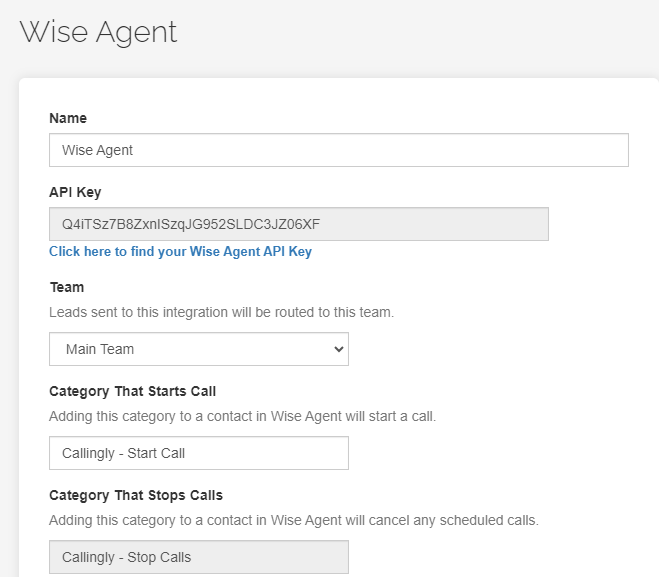Open the Wise Agent API Key help link
The height and width of the screenshot is (577, 659).
(180, 251)
